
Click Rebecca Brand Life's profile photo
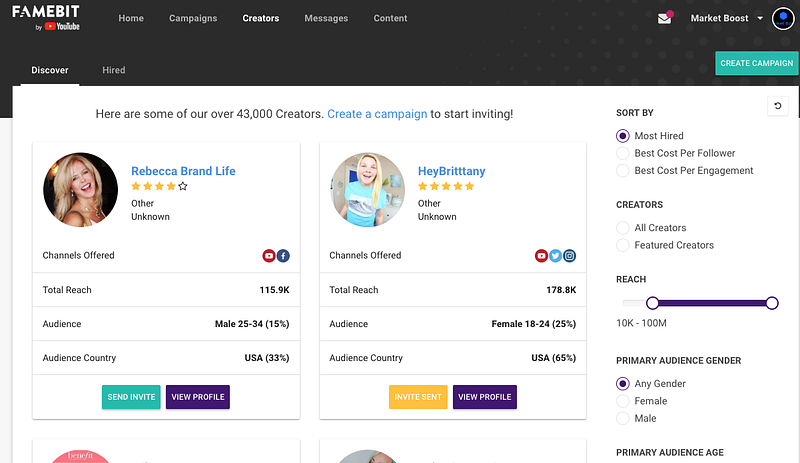point(81,189)
